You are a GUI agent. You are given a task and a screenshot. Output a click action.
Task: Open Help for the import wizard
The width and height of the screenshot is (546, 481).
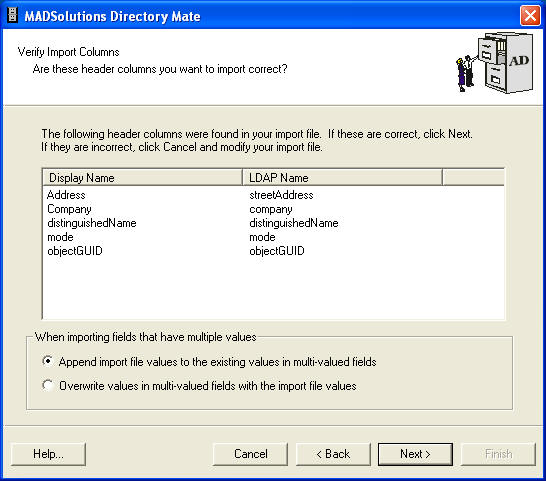pos(48,454)
